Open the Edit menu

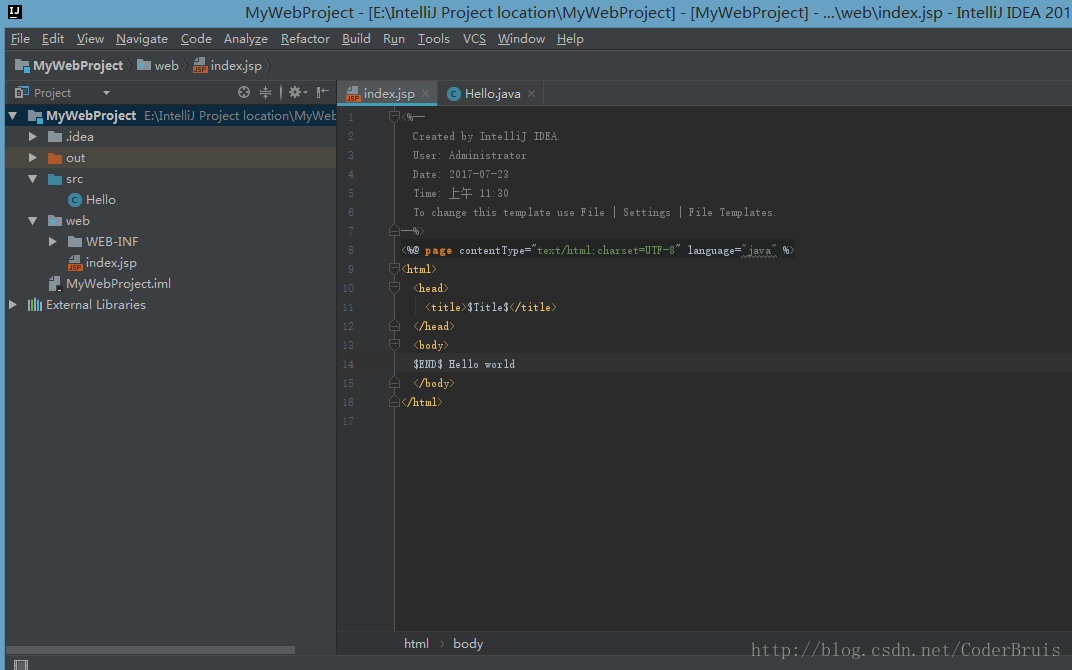coord(53,39)
